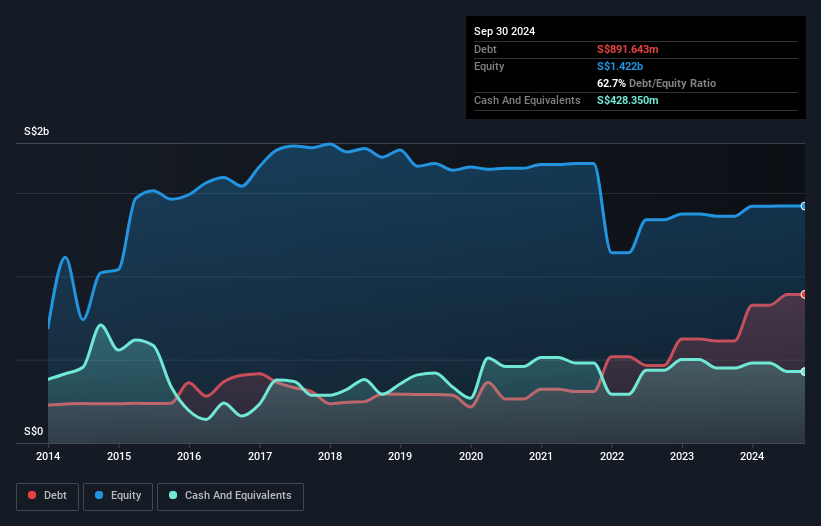Click the teal Cash endpoint marker
Screen dimensions: 821x526
coord(804,372)
